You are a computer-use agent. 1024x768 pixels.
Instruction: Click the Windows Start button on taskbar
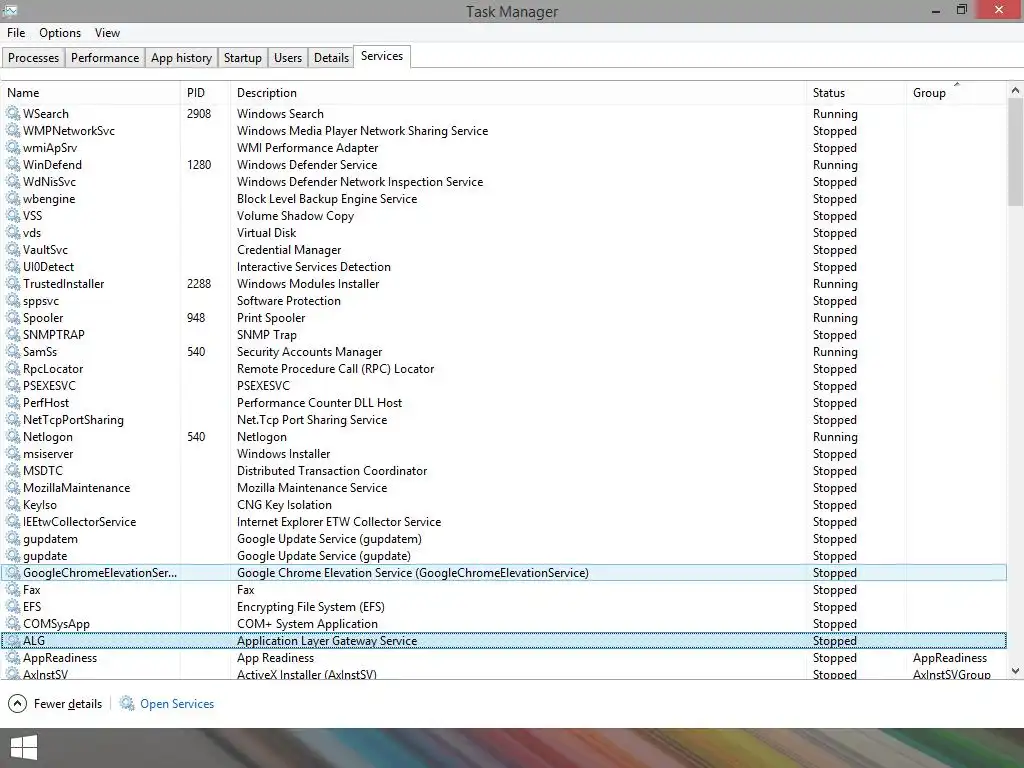click(x=24, y=748)
